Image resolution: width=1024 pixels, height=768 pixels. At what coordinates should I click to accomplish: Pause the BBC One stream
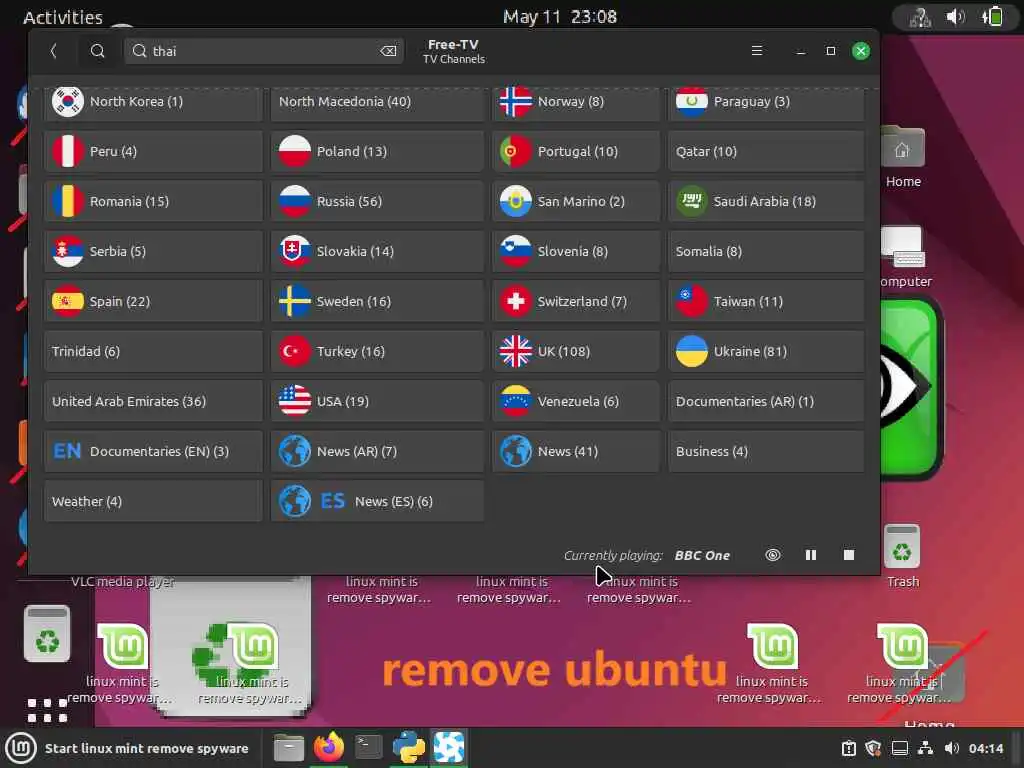810,555
